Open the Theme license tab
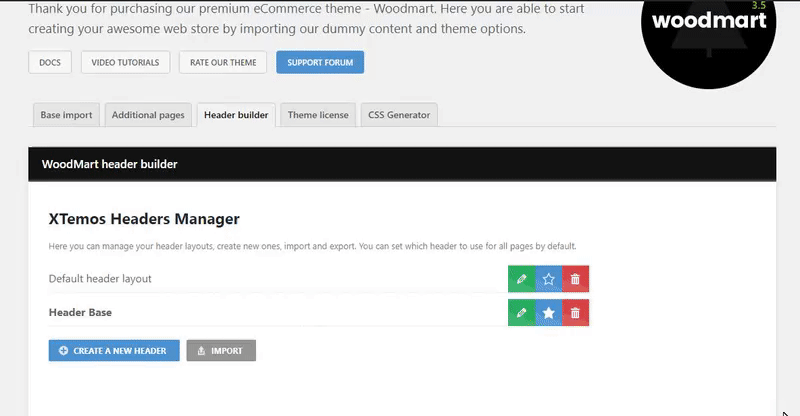The image size is (800, 416). pyautogui.click(x=318, y=115)
